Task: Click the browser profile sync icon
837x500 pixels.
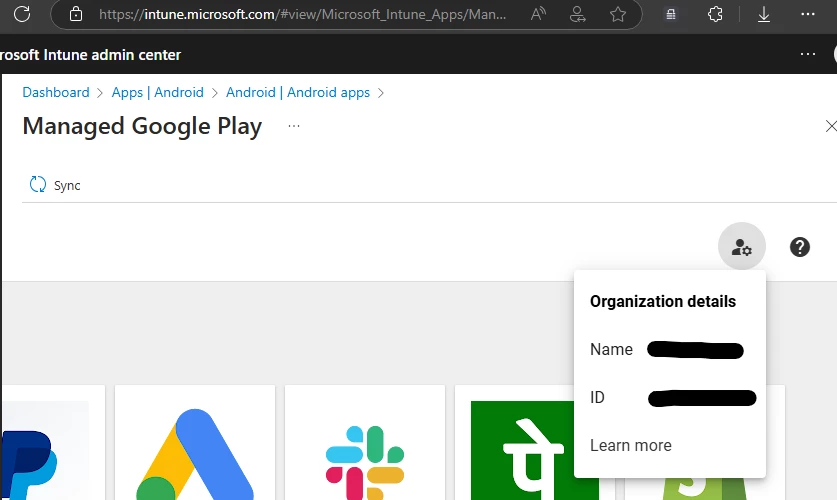Action: pos(578,14)
